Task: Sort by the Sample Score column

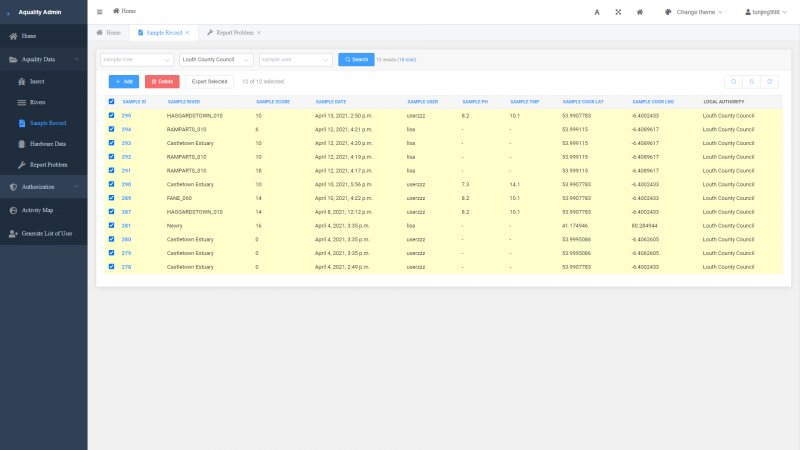Action: pyautogui.click(x=273, y=102)
